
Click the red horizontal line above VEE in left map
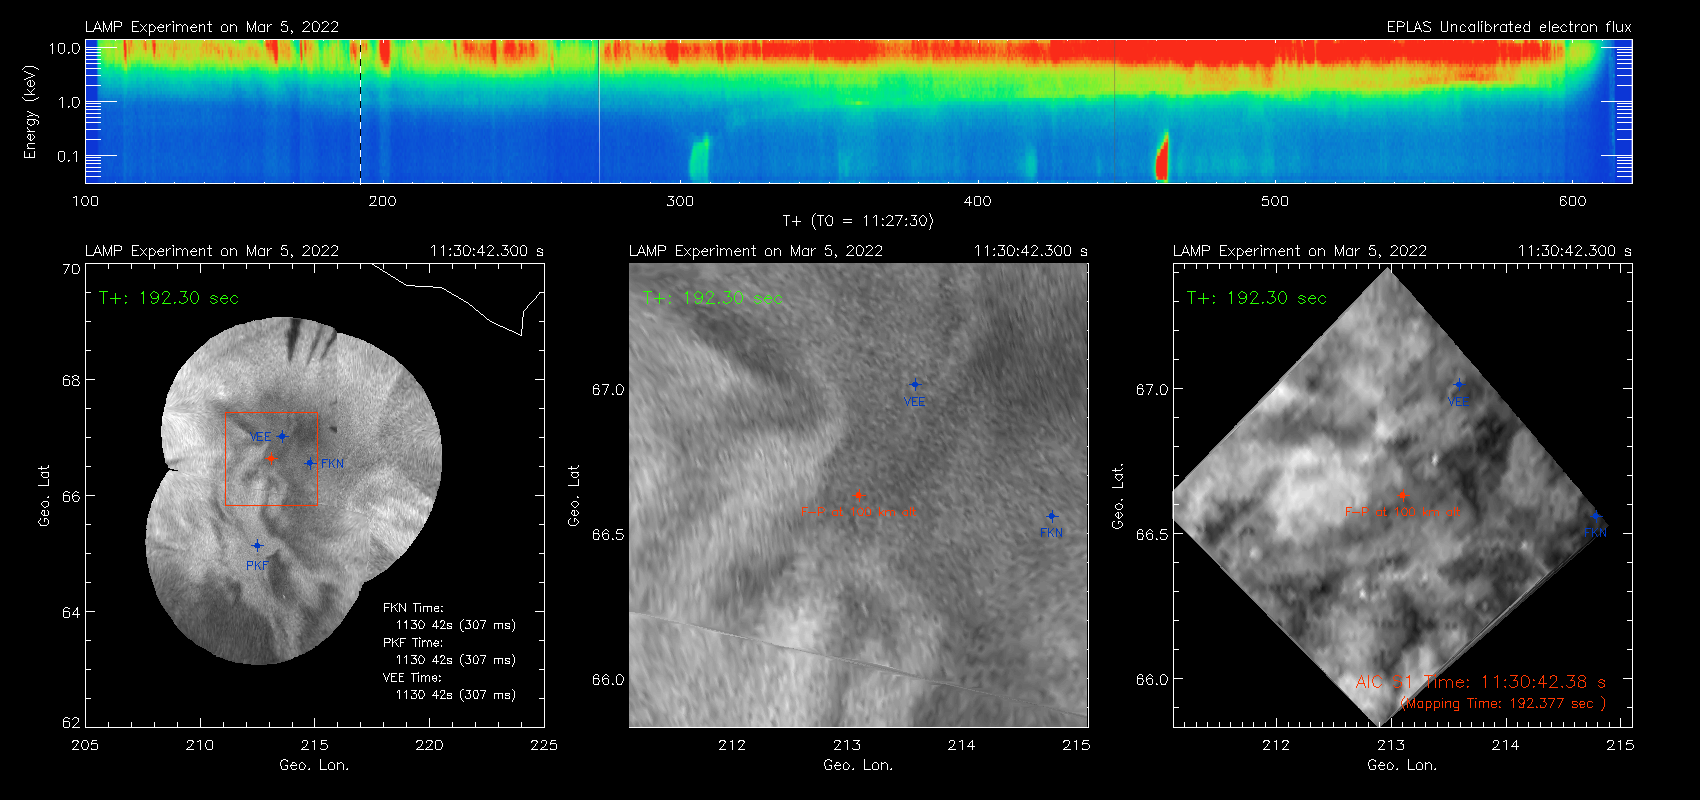pos(271,412)
